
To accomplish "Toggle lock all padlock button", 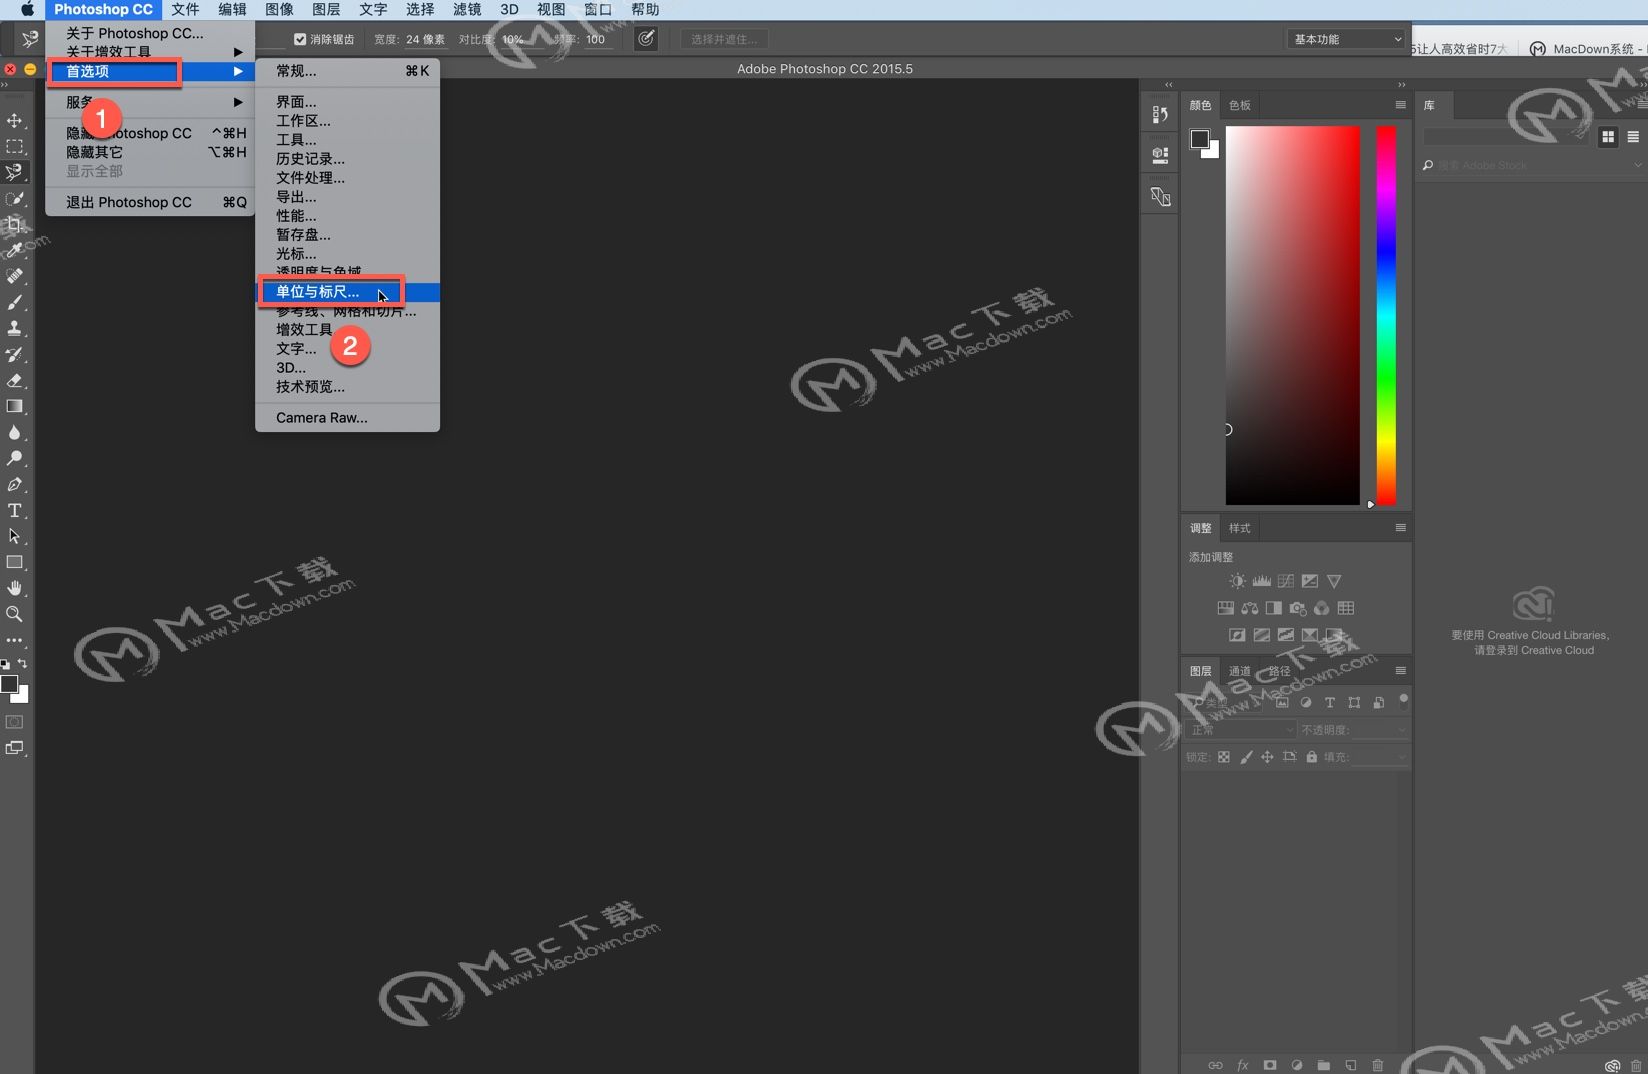I will tap(1312, 757).
